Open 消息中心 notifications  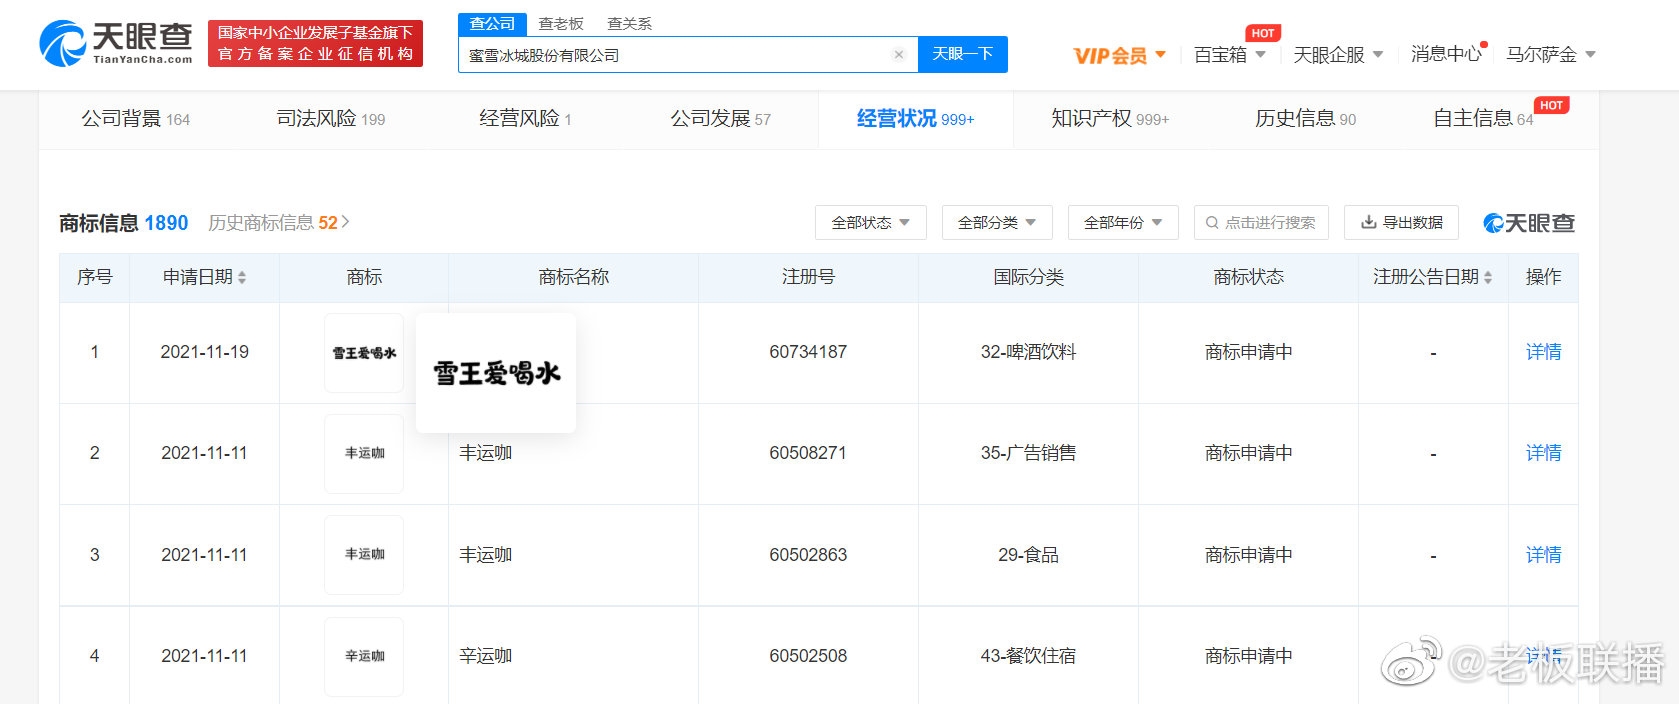tap(1445, 54)
